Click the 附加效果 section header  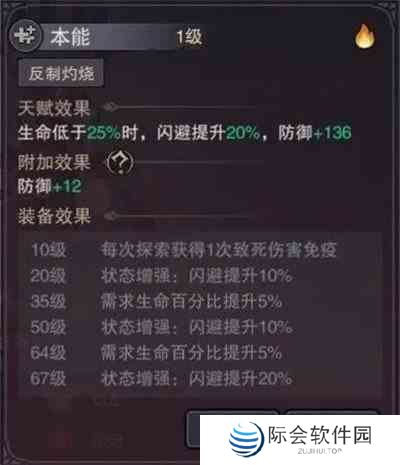point(54,163)
